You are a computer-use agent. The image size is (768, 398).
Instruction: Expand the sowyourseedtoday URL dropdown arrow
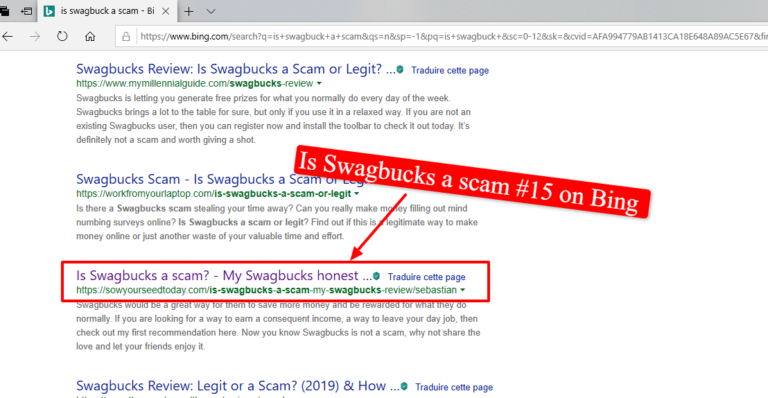click(462, 290)
